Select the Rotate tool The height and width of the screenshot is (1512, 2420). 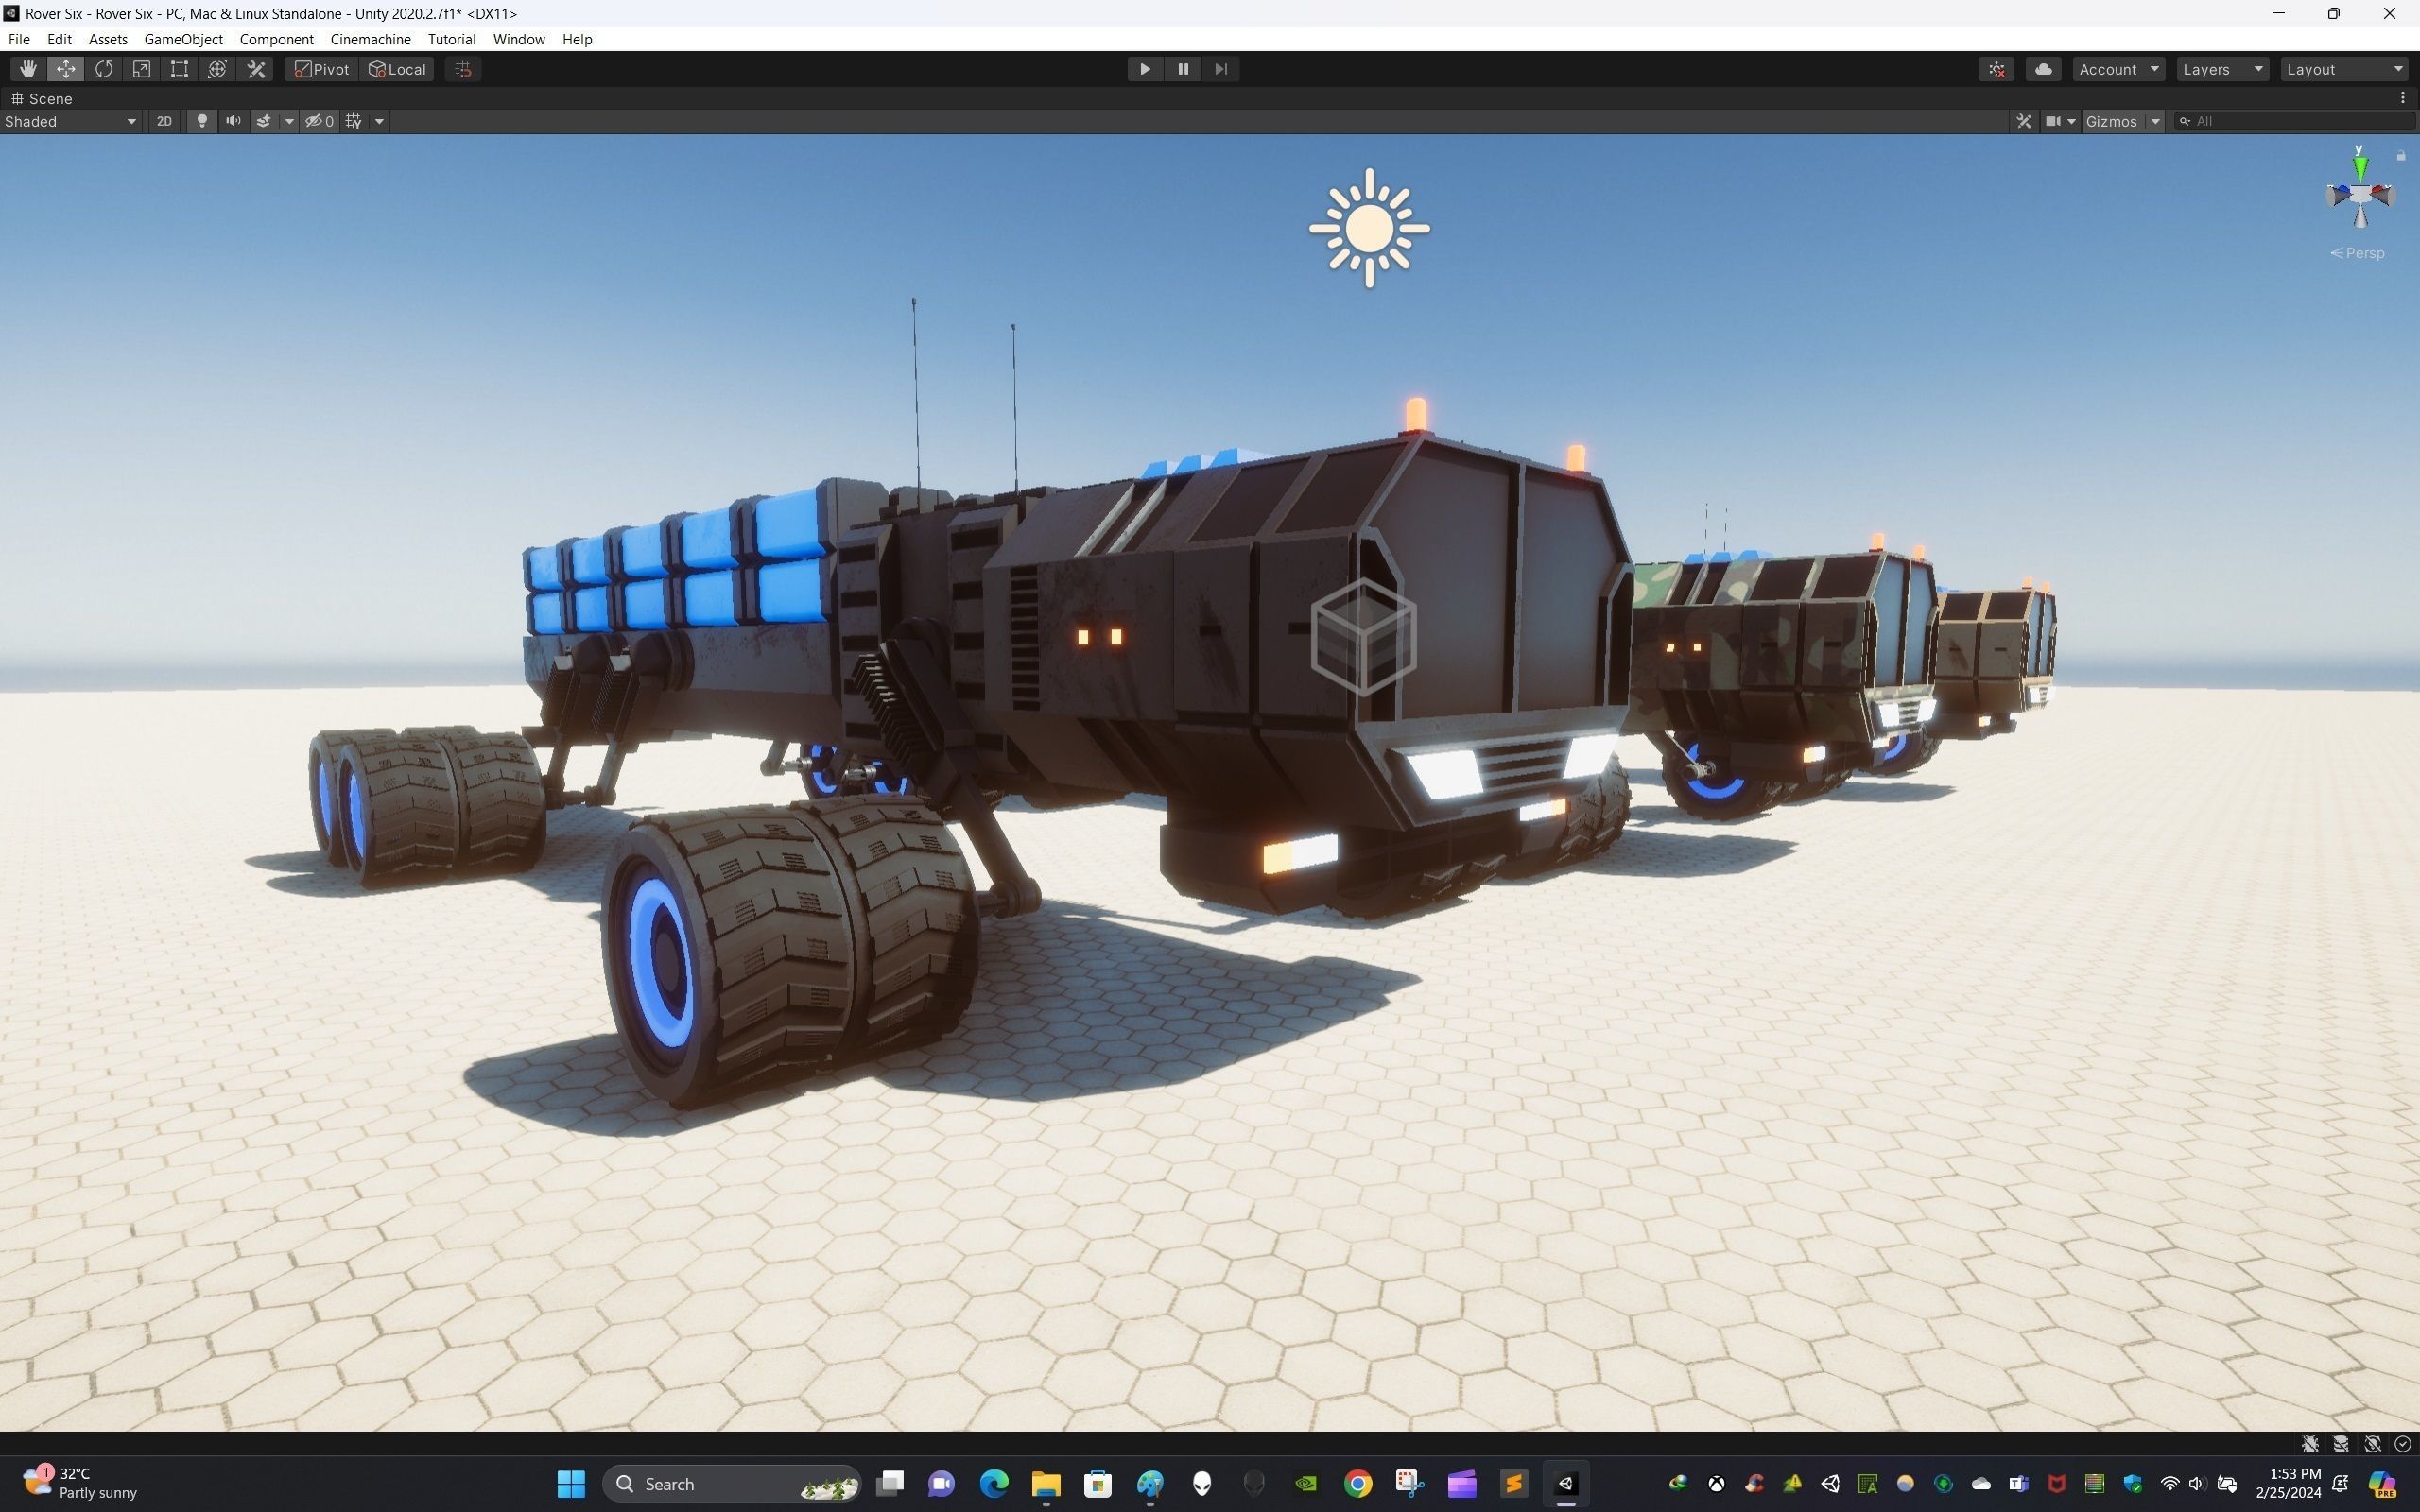tap(104, 69)
